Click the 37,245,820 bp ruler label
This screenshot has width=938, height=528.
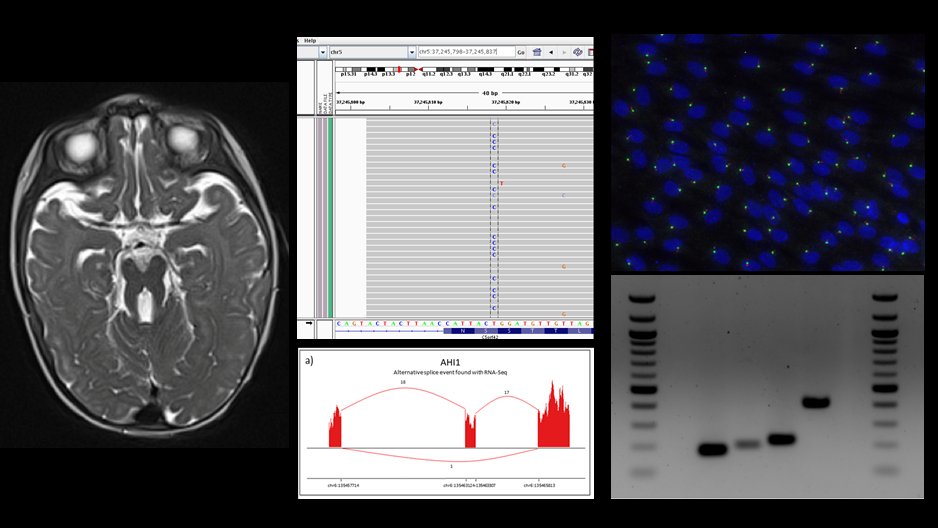point(506,102)
